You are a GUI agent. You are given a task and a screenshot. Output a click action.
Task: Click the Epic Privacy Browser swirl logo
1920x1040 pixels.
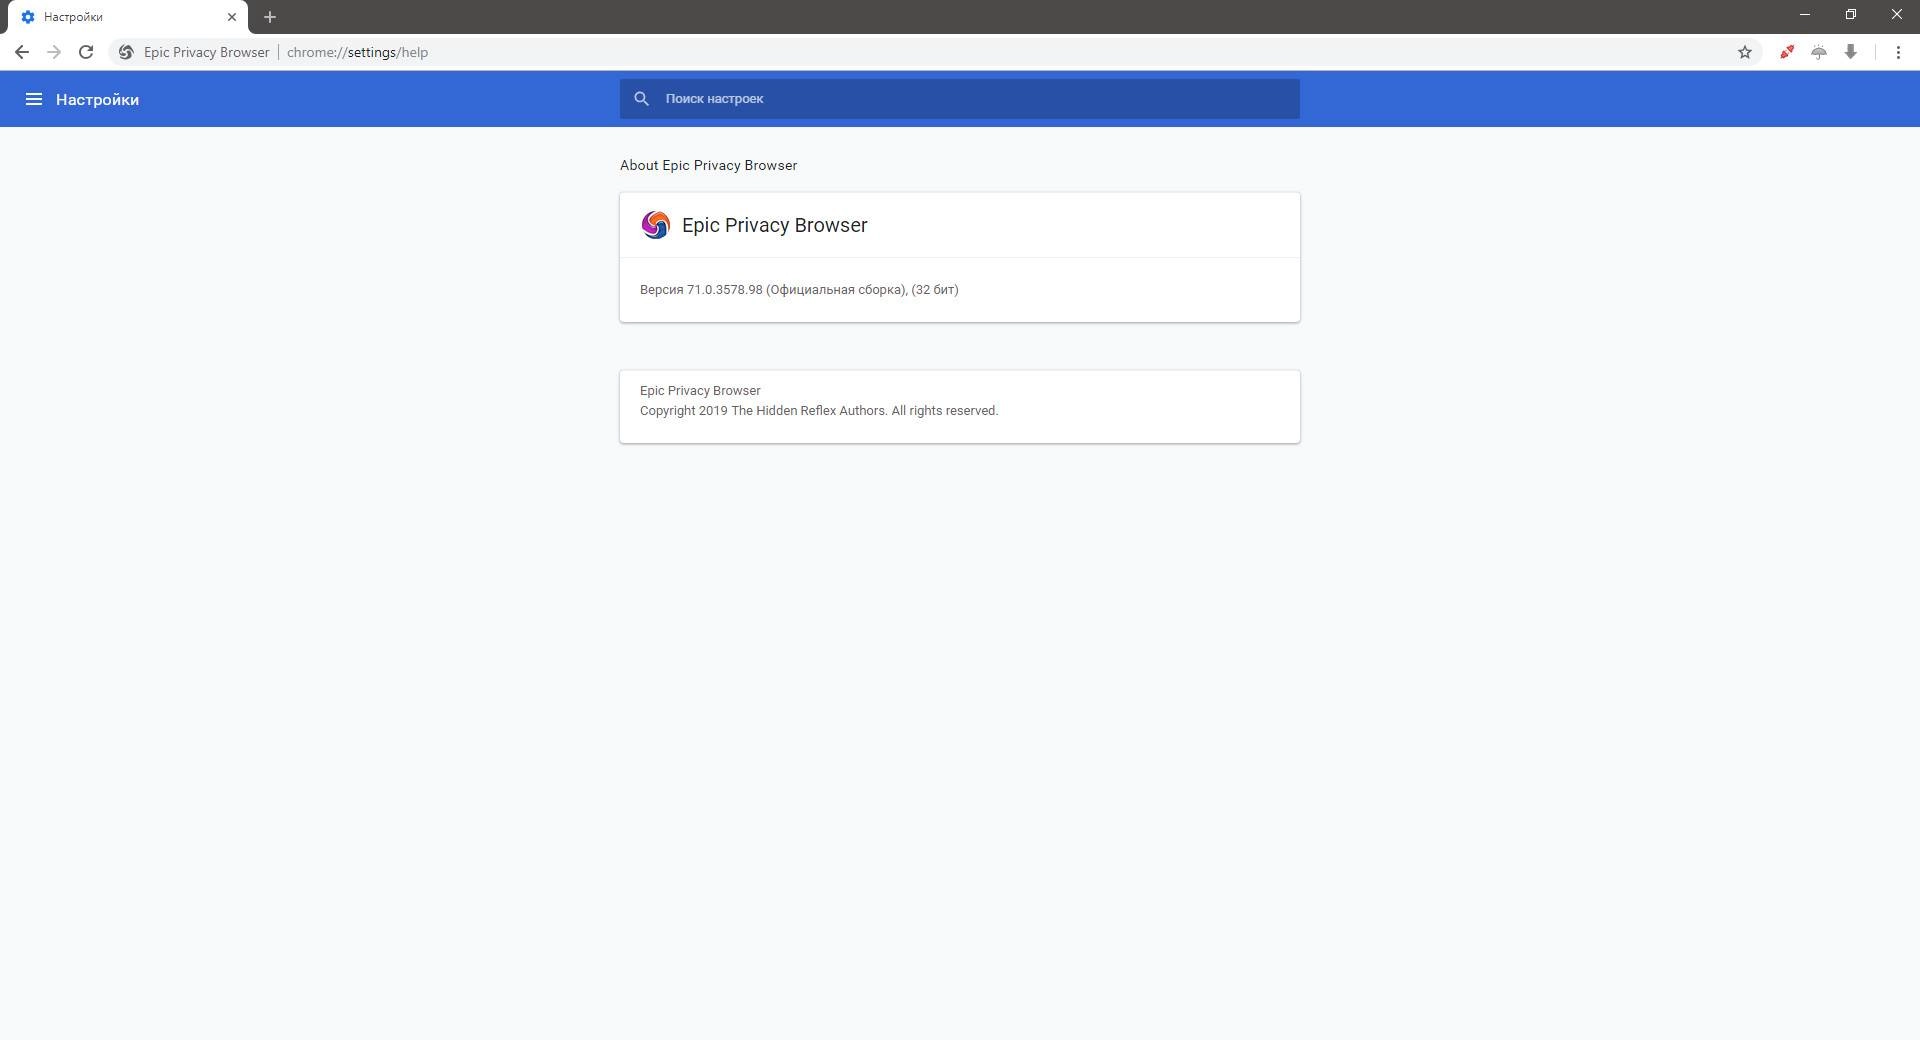point(656,225)
